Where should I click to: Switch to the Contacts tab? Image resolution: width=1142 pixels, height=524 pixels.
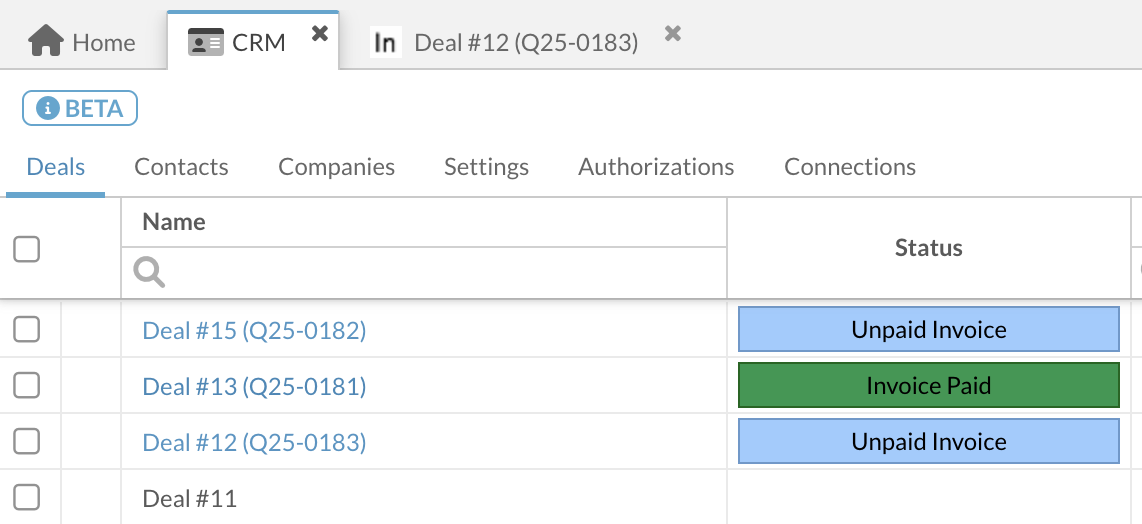pyautogui.click(x=181, y=167)
